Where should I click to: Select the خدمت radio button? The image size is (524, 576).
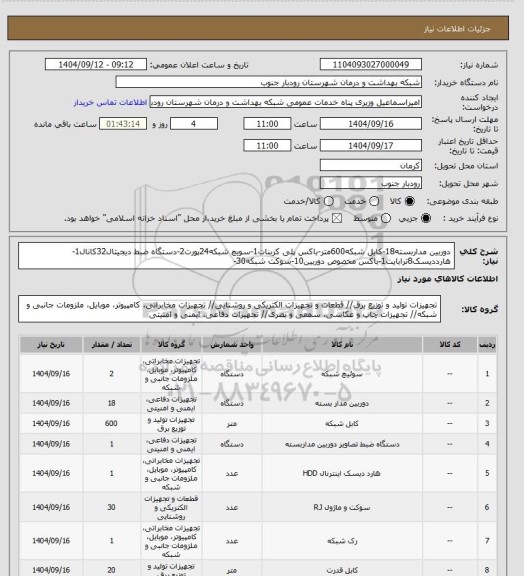(374, 201)
